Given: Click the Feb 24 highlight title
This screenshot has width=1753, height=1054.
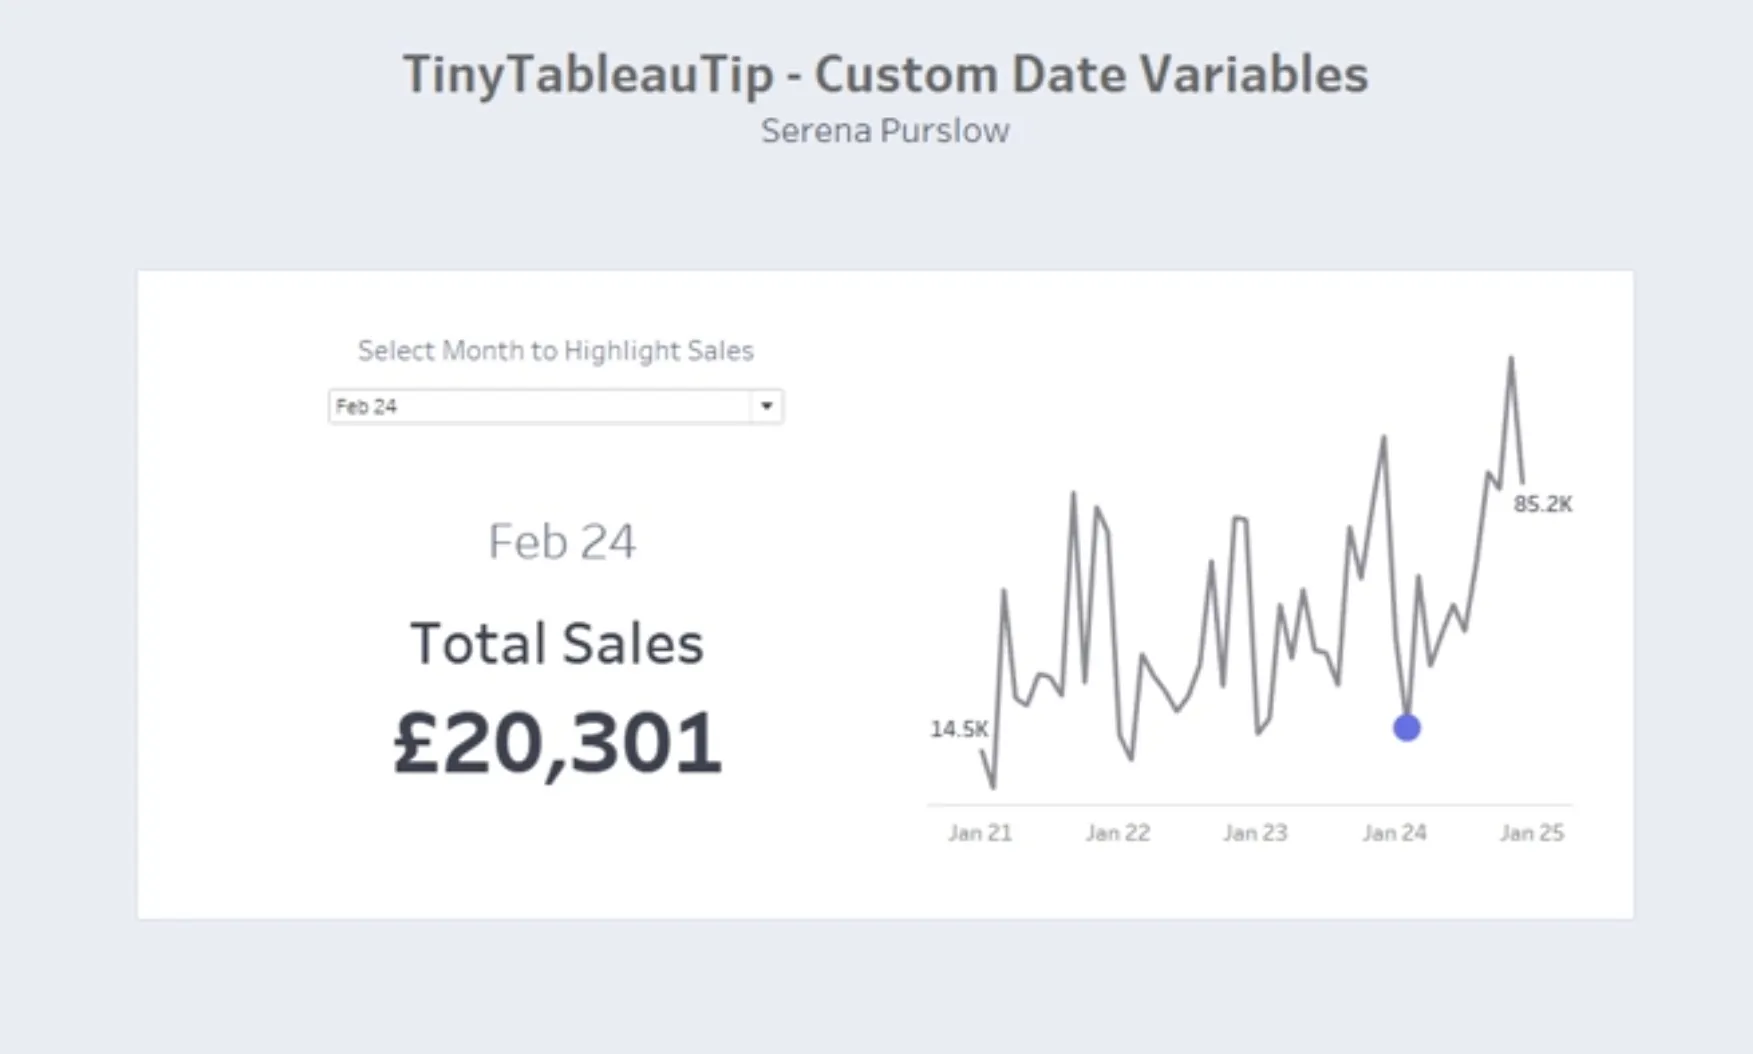Looking at the screenshot, I should click(x=560, y=541).
